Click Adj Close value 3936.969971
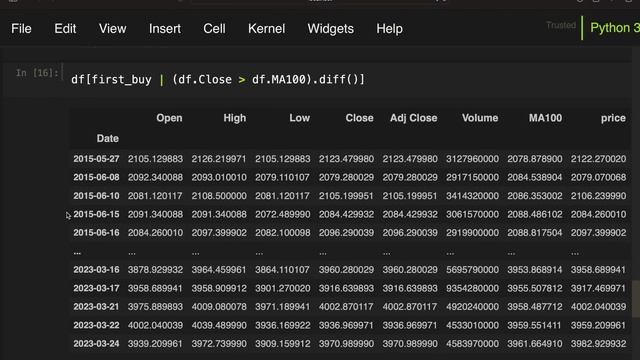The image size is (640, 360). click(410, 325)
